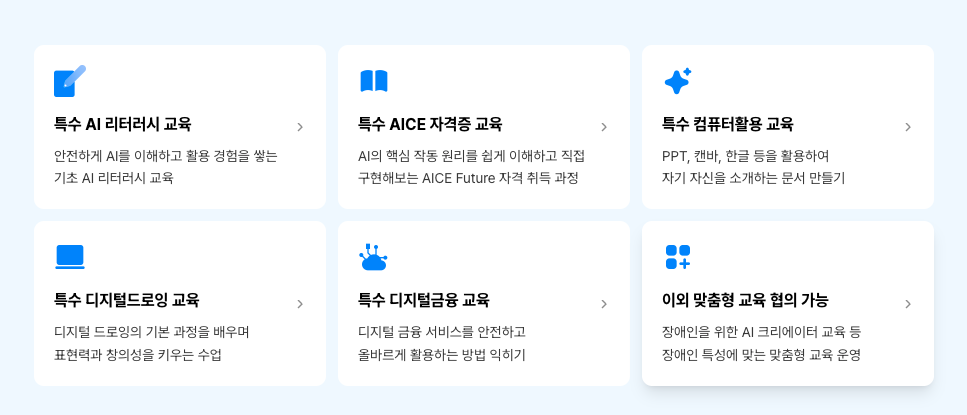Click the sparkle stars icon for 컴퓨터활용
967x415 pixels.
(677, 81)
